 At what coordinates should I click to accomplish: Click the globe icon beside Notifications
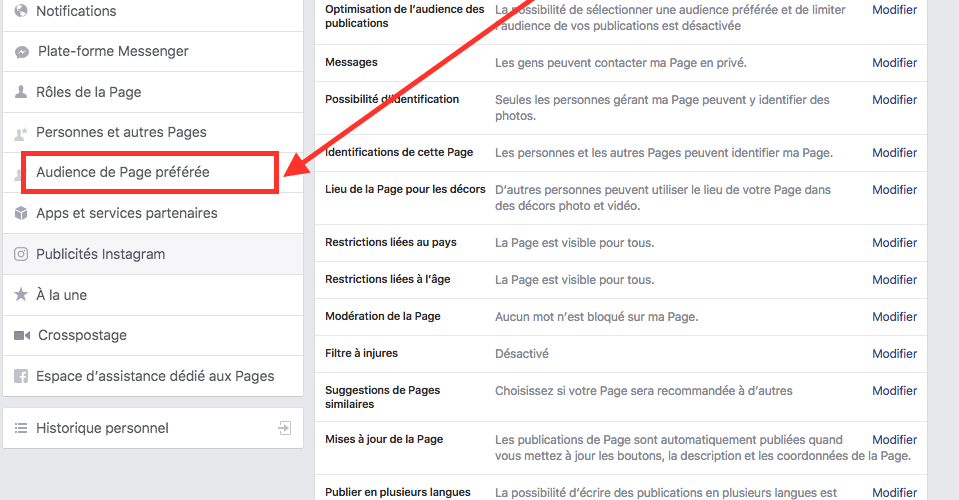pyautogui.click(x=21, y=11)
